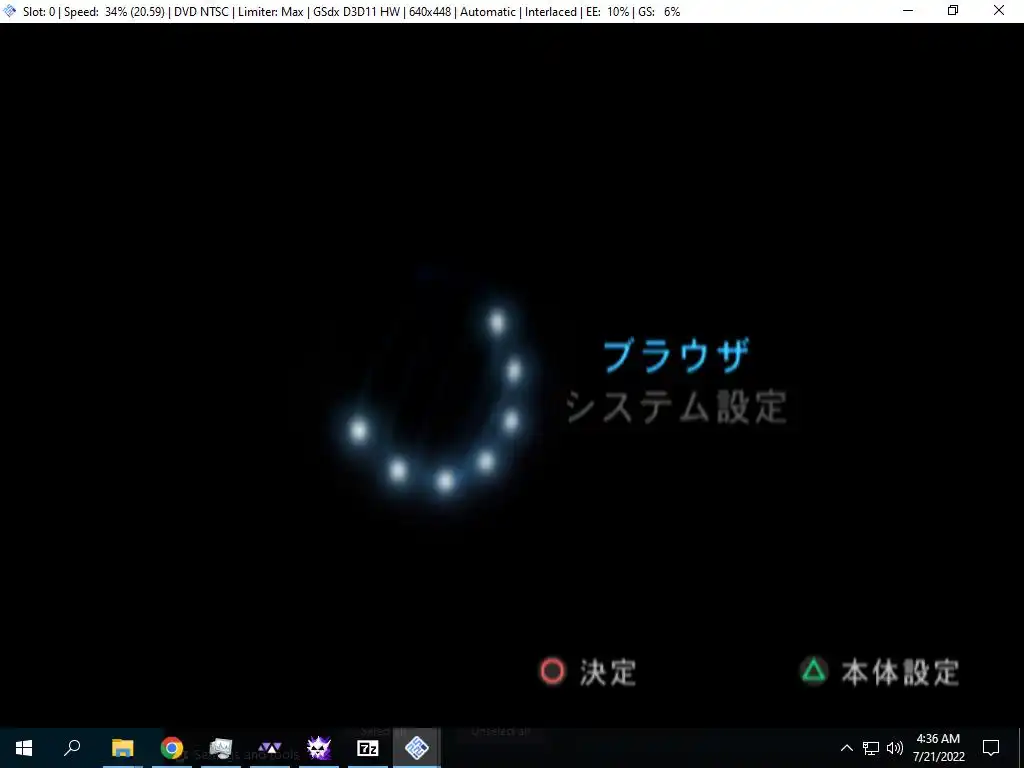Image resolution: width=1024 pixels, height=768 pixels.
Task: Open the 7-Zip taskbar icon
Action: coord(368,748)
